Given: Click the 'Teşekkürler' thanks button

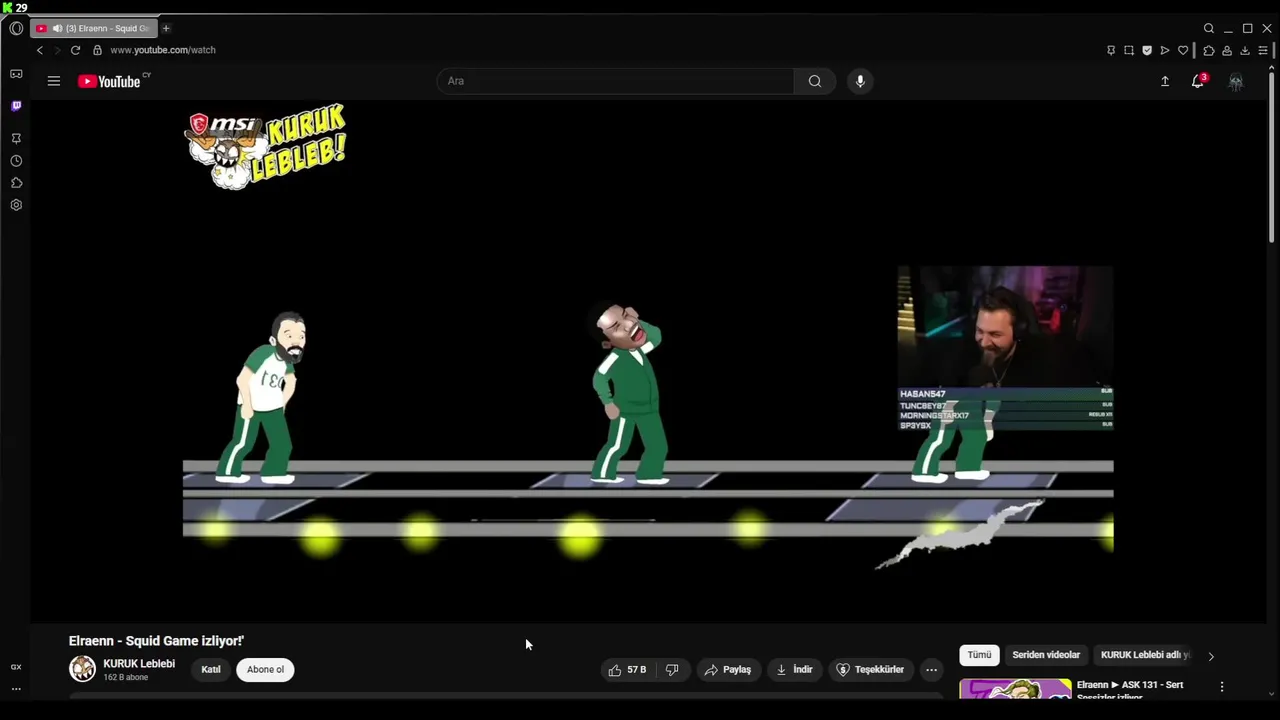Looking at the screenshot, I should (870, 670).
